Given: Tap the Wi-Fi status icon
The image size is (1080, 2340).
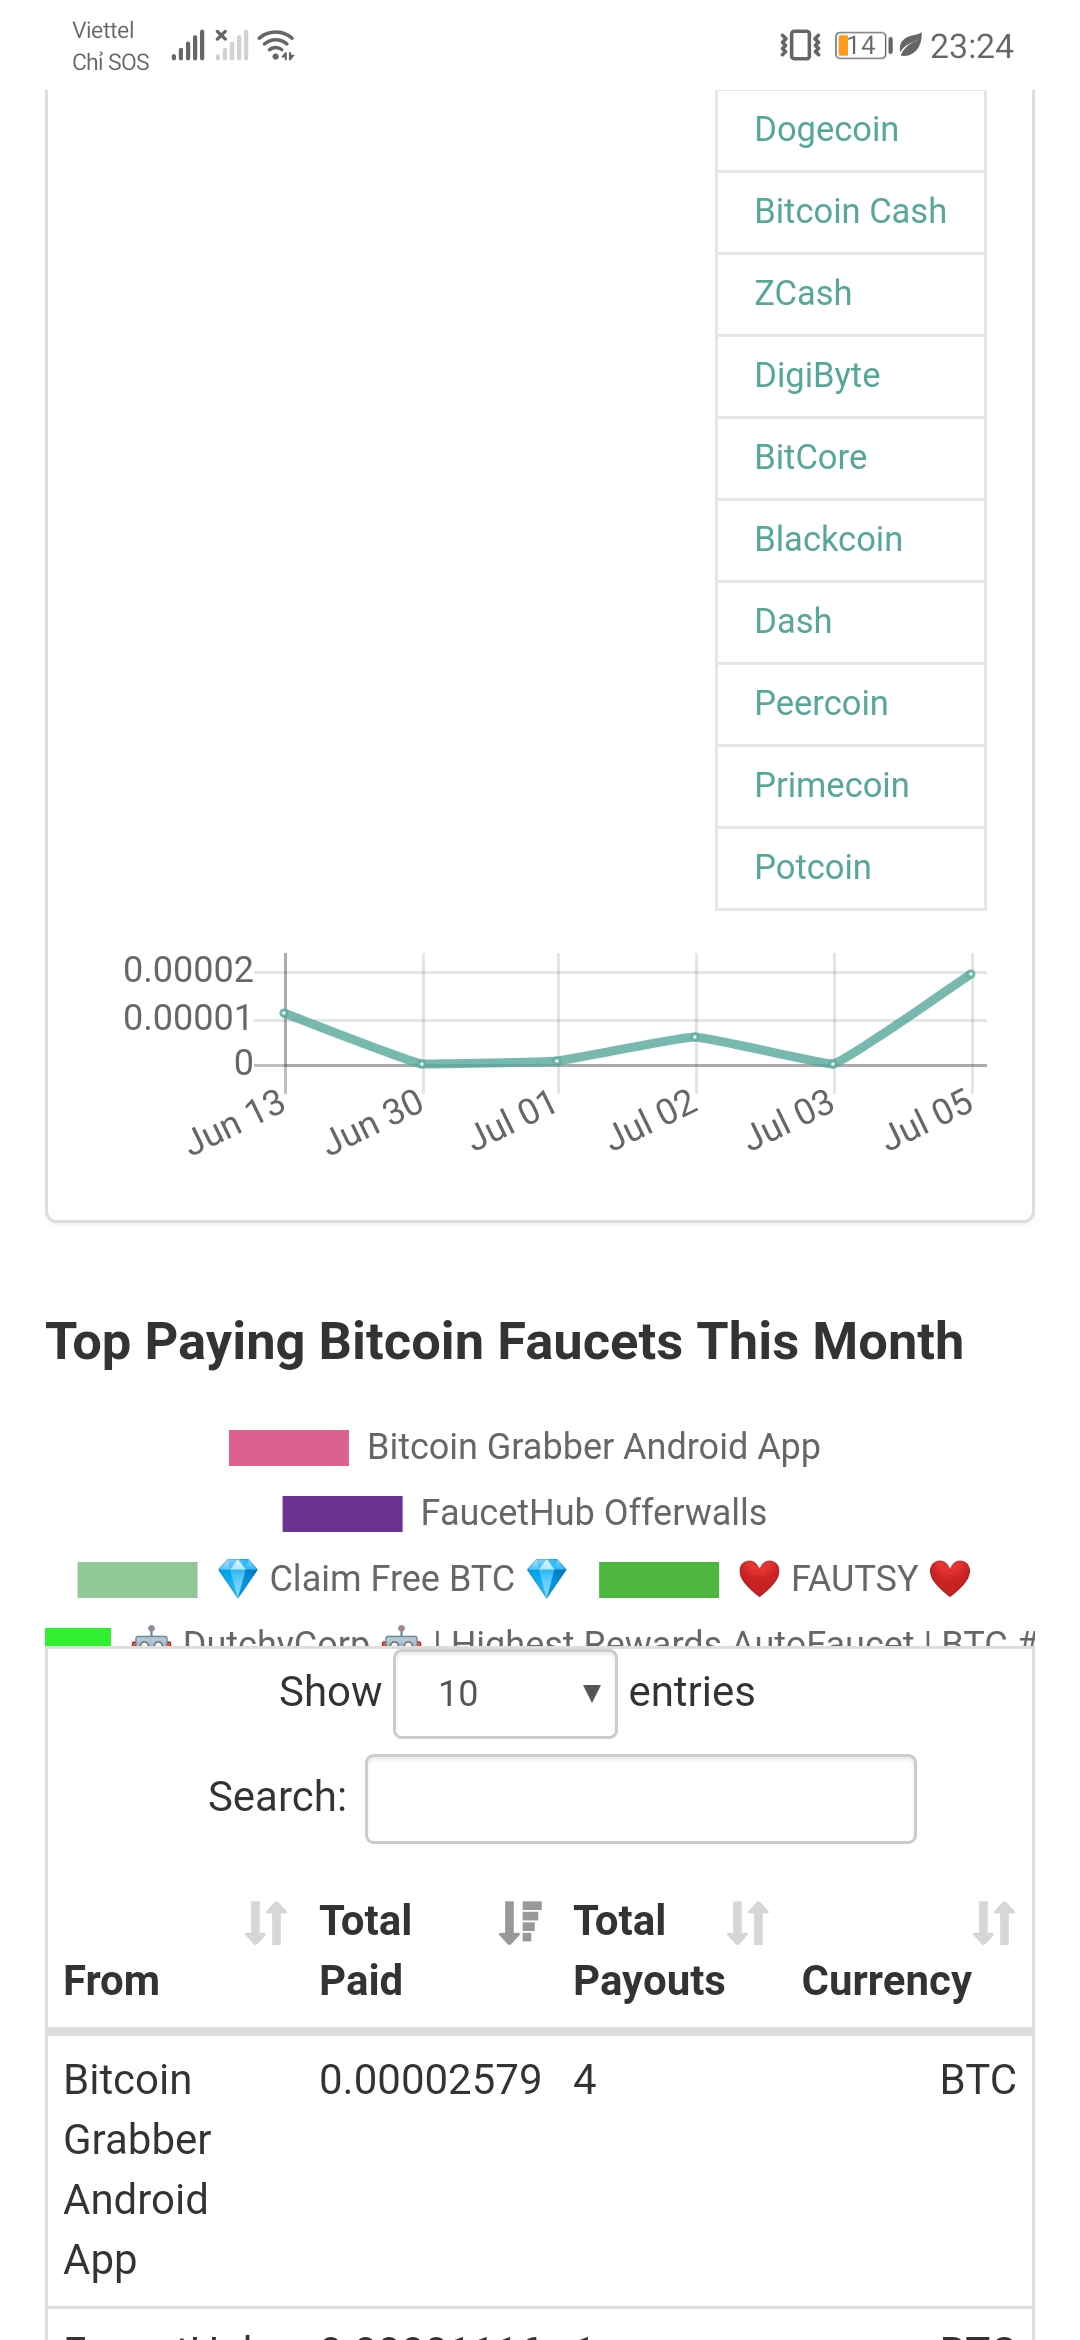Looking at the screenshot, I should click(276, 46).
